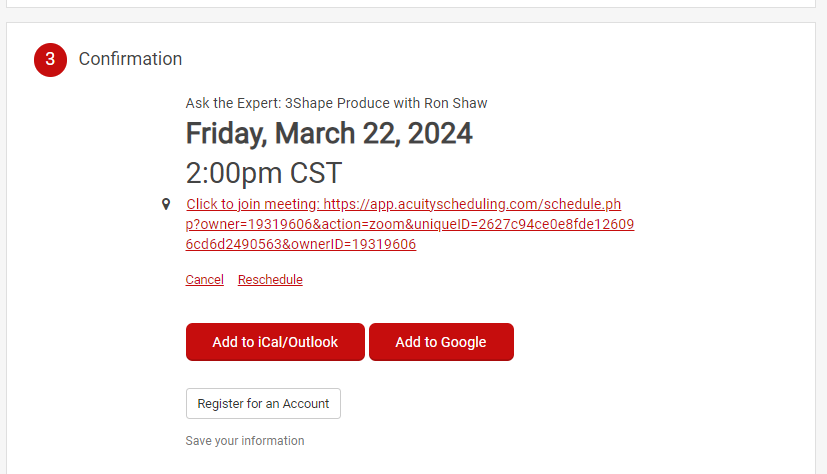Screen dimensions: 827x474
Task: Click the uniqueID line of meeting URL
Action: coord(410,224)
